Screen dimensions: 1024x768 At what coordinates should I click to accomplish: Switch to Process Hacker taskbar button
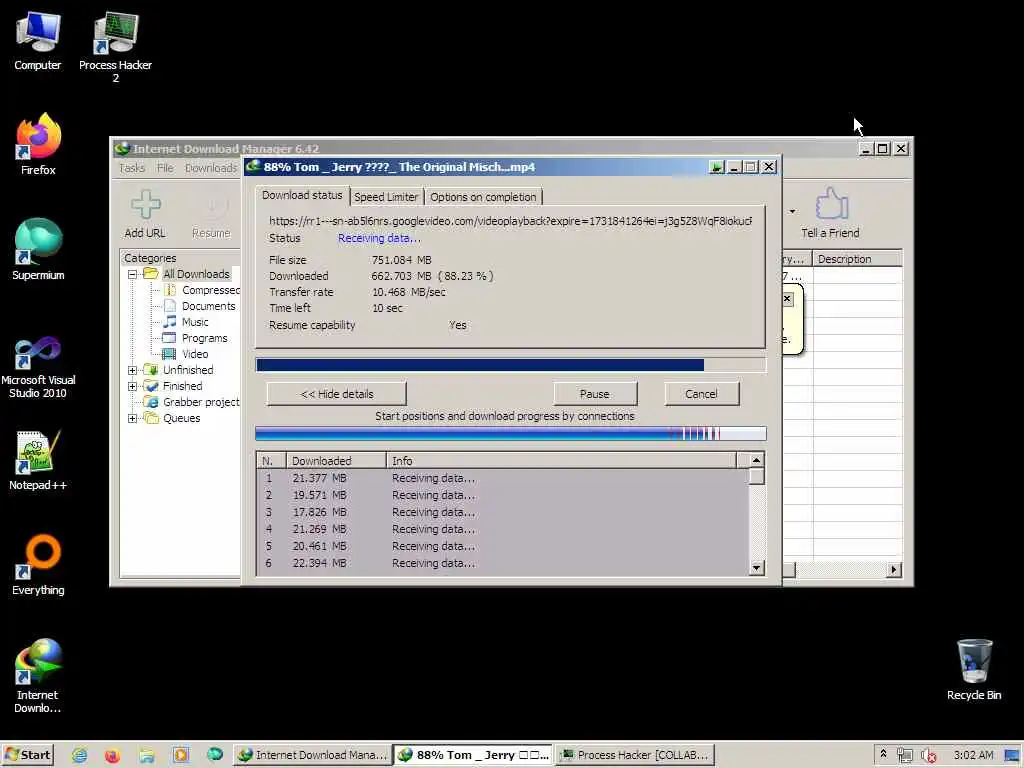coord(635,756)
